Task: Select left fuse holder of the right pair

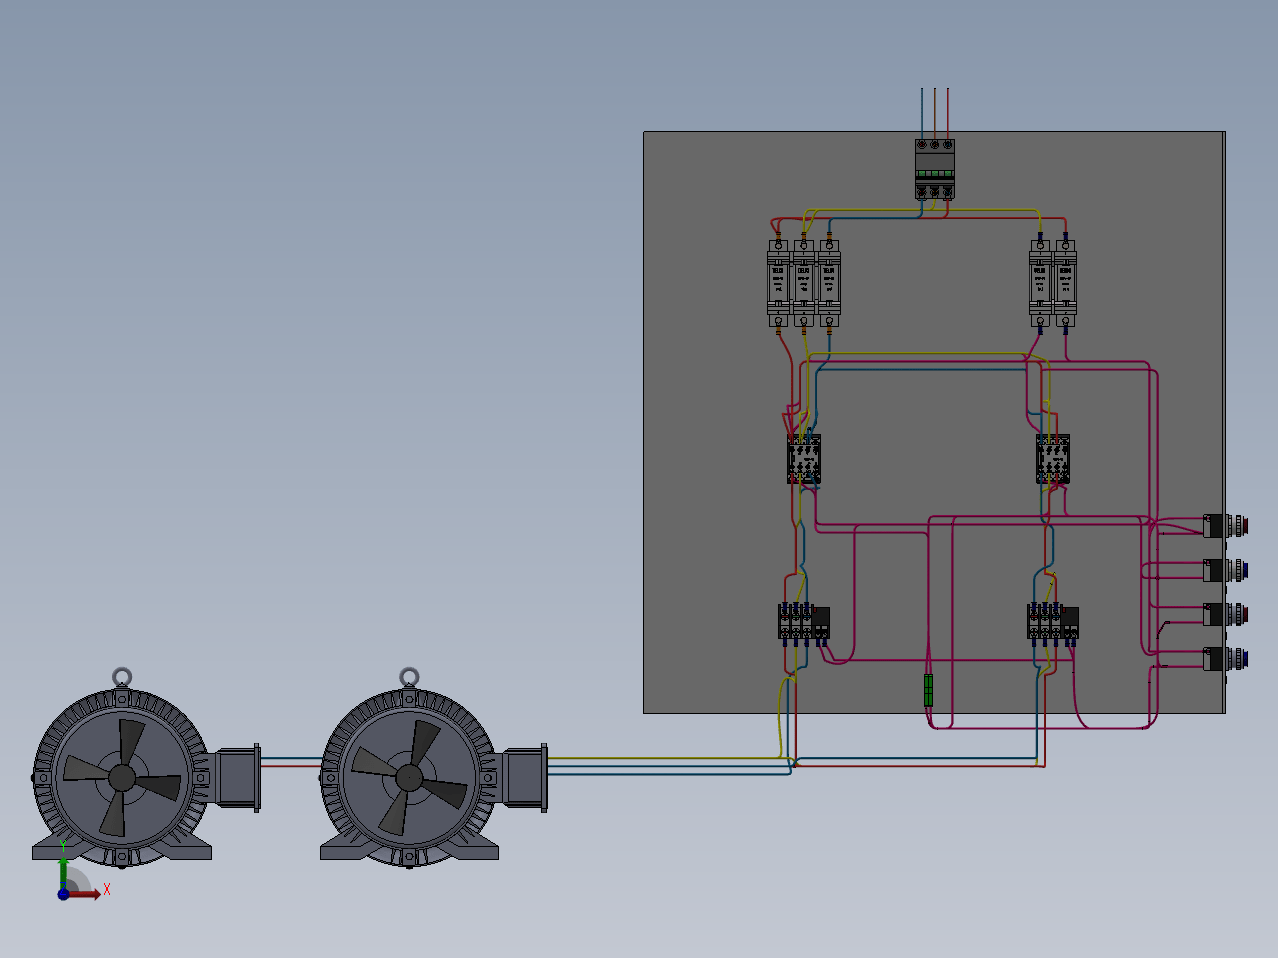Action: (1040, 282)
